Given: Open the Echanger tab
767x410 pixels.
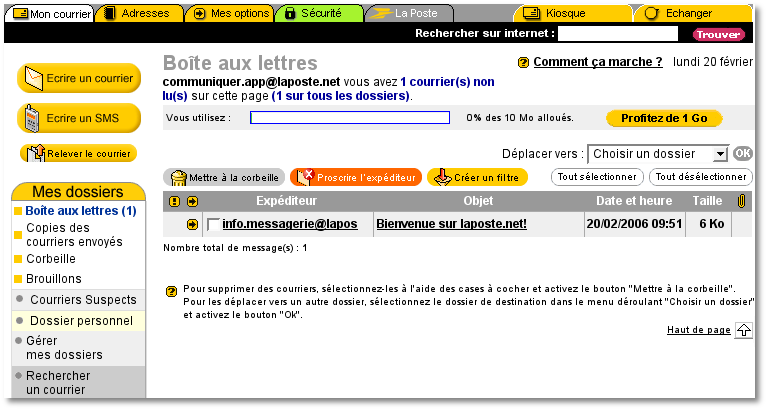Looking at the screenshot, I should pos(693,13).
